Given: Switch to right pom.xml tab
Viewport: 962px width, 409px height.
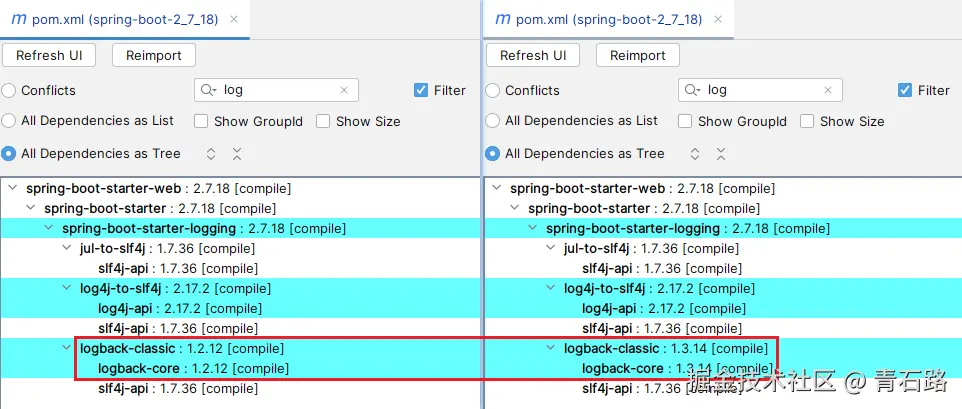Looking at the screenshot, I should (609, 20).
